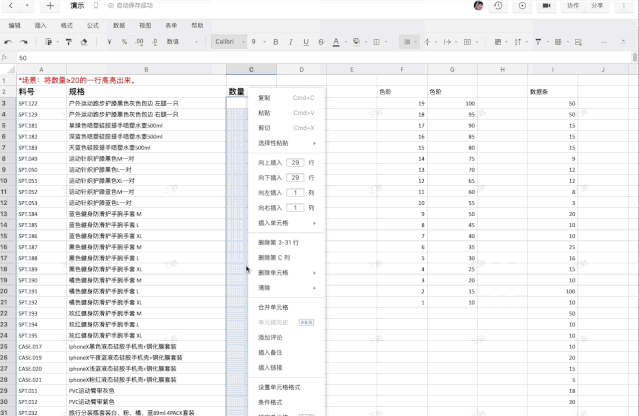Click the undo arrow icon
This screenshot has width=639, height=416.
8,42
